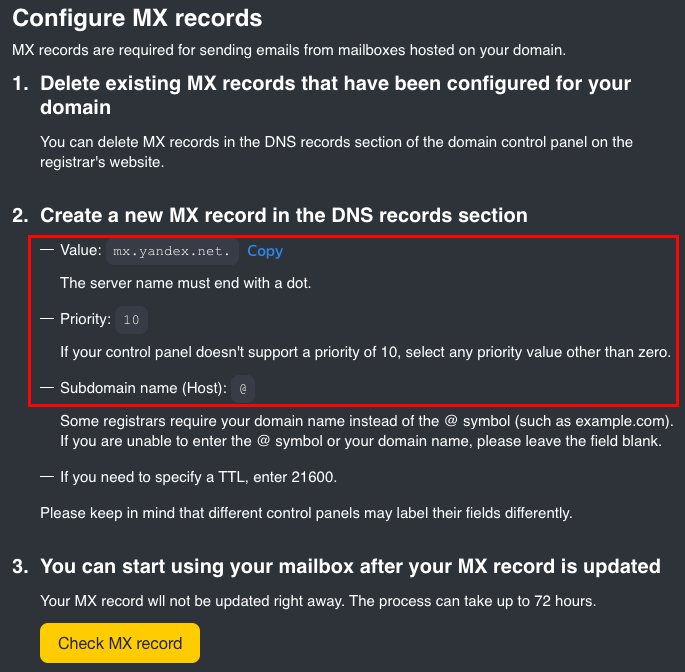The image size is (685, 672).
Task: Click the paragraph mentioning example.com
Action: 367,431
